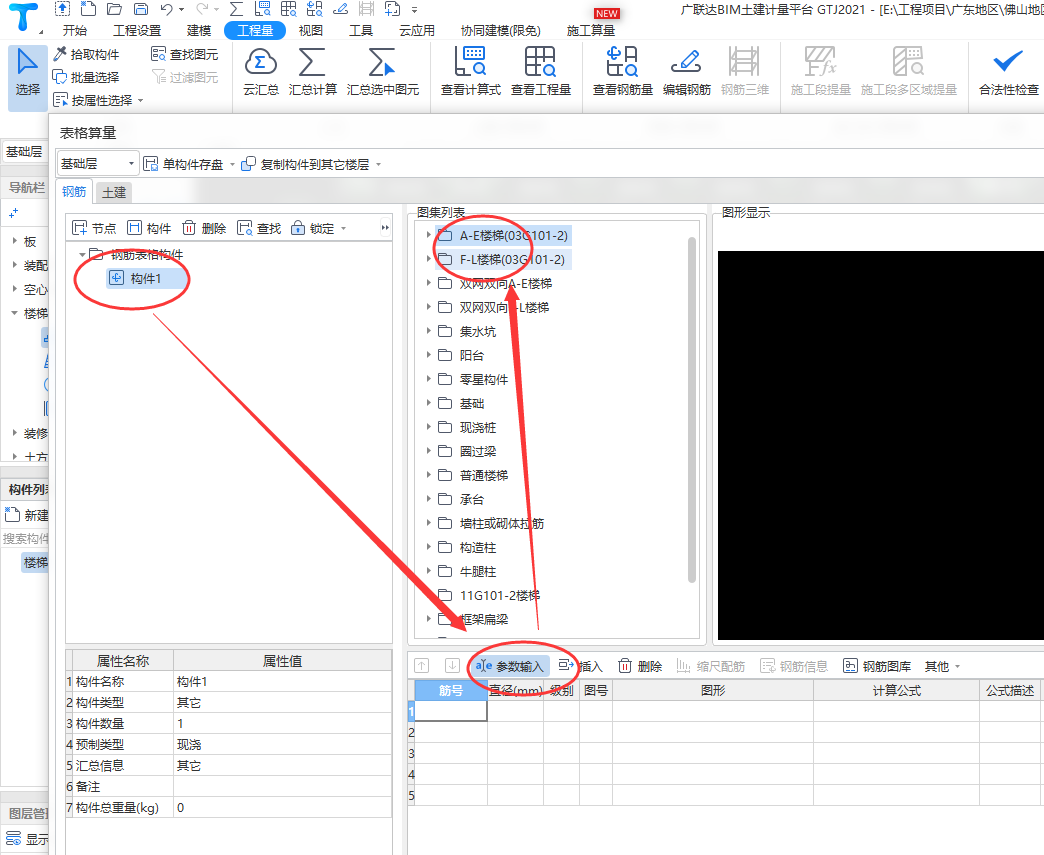Click first 筋号 cell in rebar table
The height and width of the screenshot is (855, 1044).
click(x=451, y=711)
